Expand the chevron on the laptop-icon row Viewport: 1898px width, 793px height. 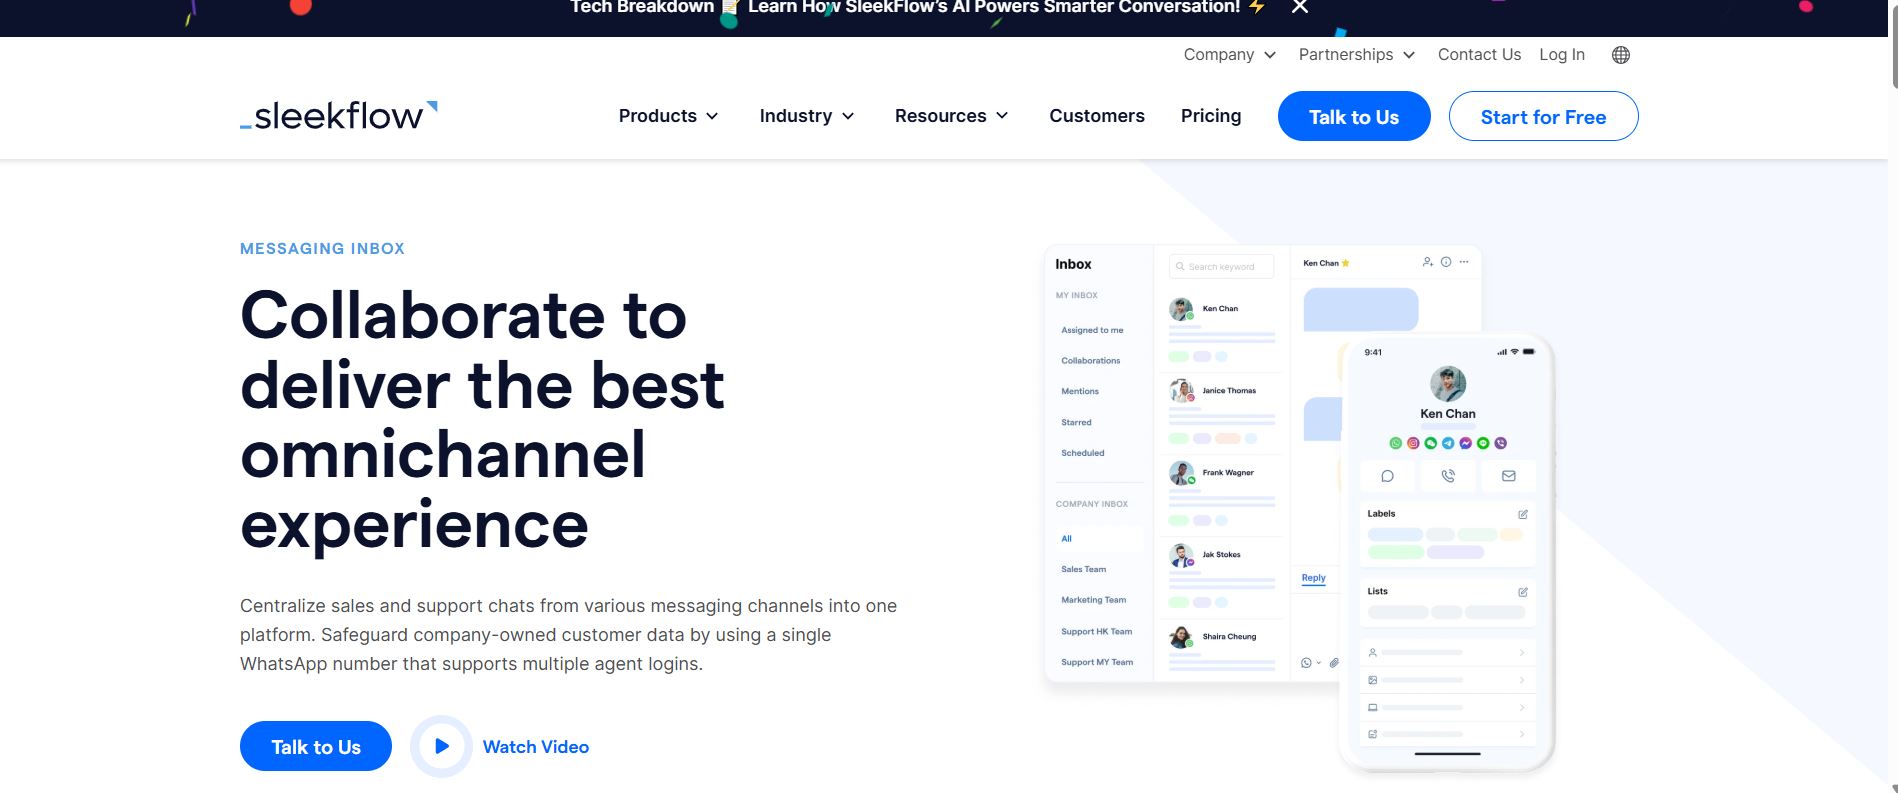[1522, 707]
